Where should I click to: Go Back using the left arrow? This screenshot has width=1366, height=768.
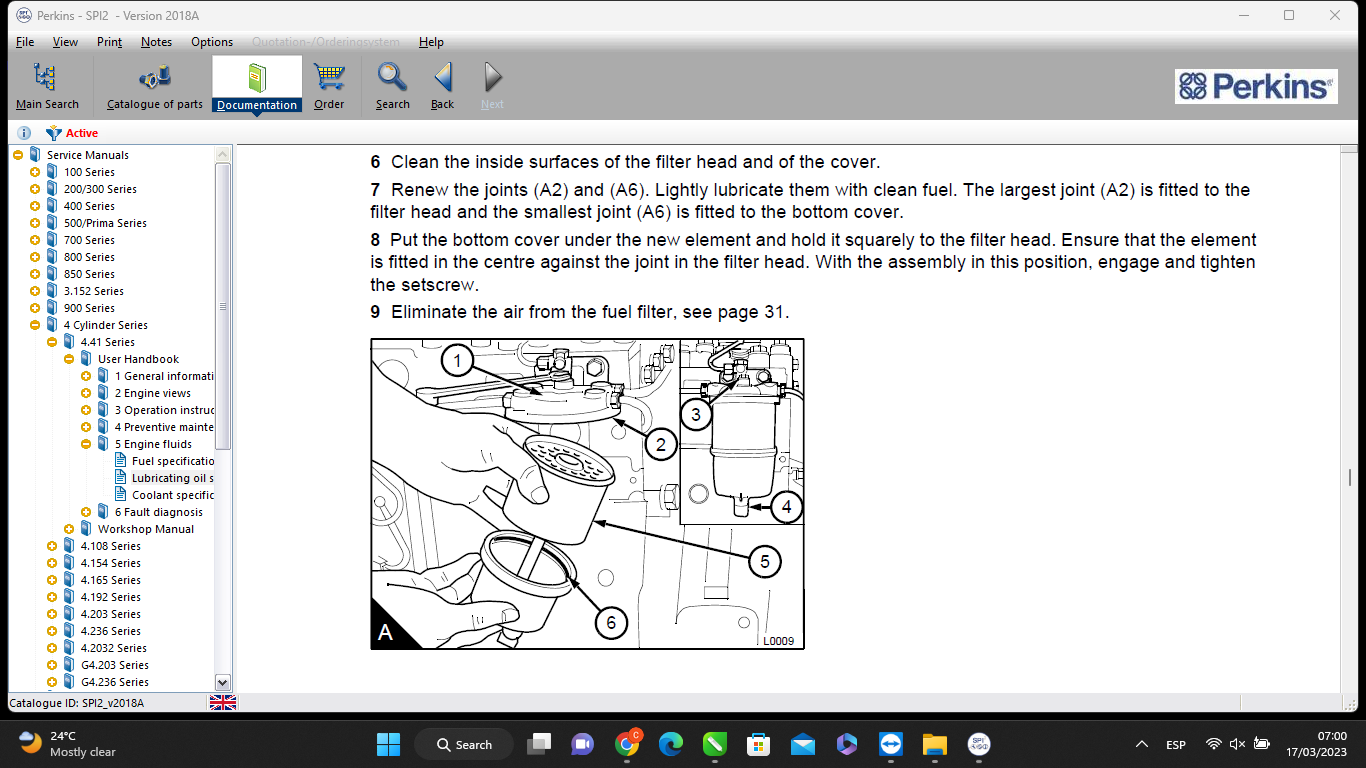coord(442,84)
